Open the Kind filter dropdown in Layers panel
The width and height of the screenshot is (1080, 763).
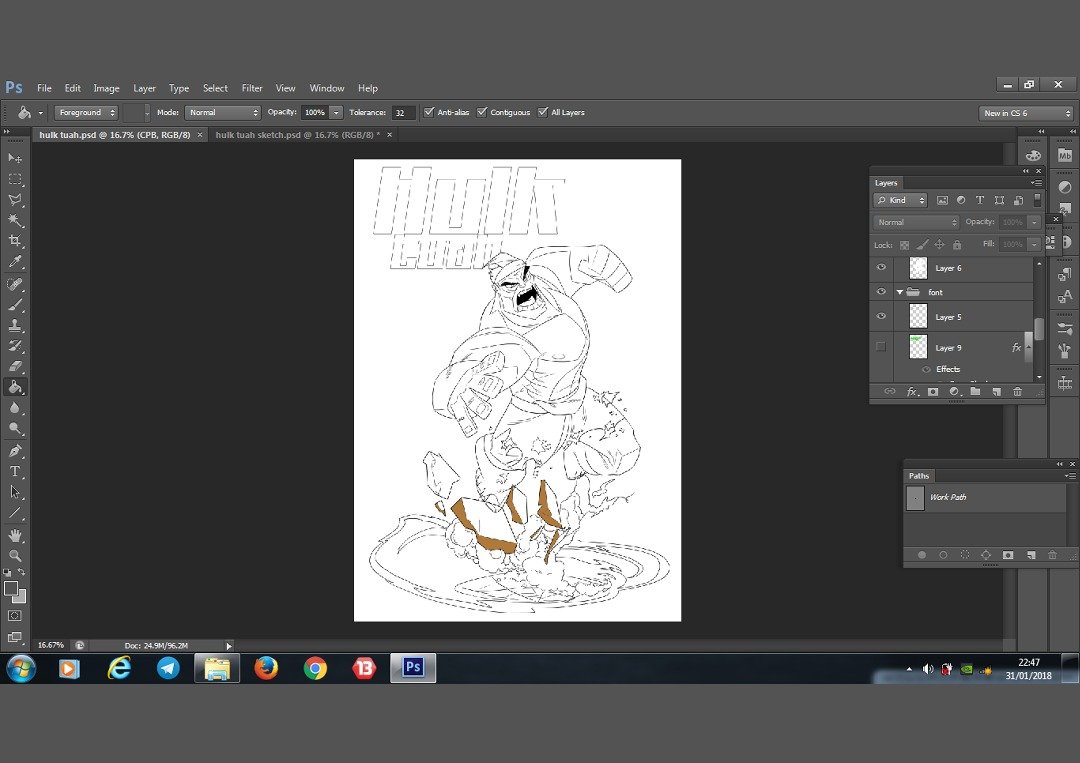pos(901,200)
